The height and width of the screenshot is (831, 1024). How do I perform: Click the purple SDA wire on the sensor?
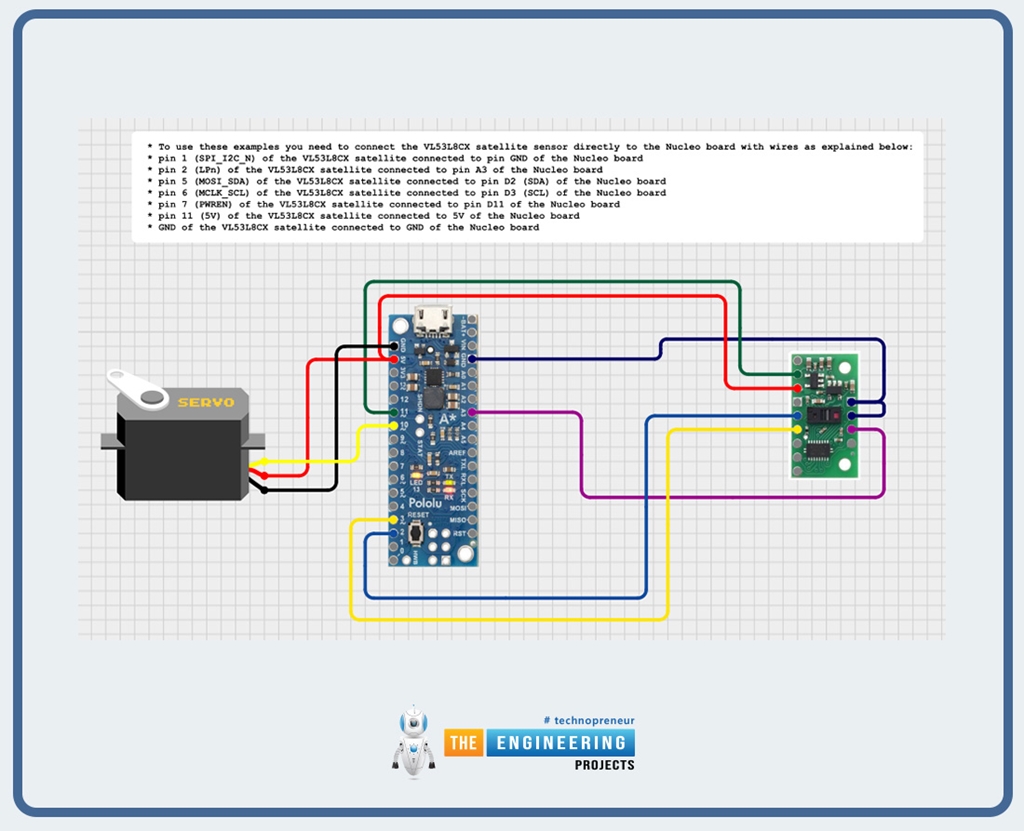pyautogui.click(x=851, y=429)
